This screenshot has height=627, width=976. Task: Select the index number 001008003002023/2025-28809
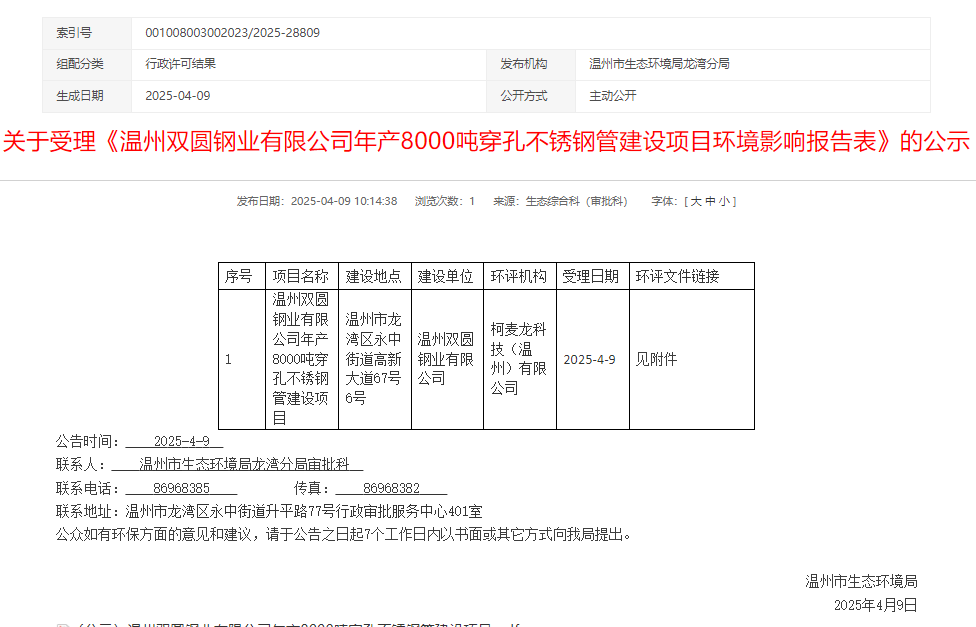[x=232, y=32]
